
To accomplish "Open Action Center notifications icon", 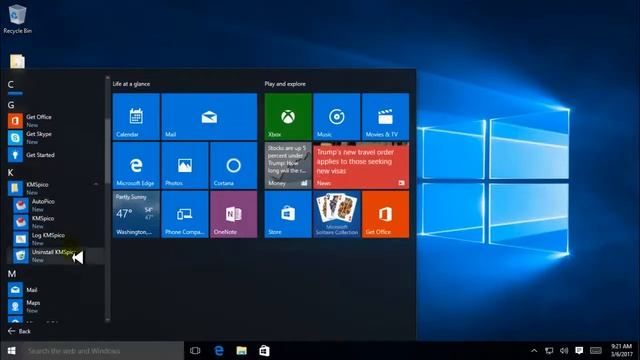I will pos(579,351).
